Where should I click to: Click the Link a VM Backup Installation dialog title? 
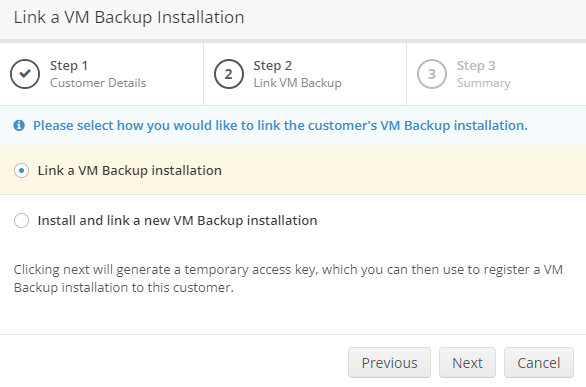129,17
